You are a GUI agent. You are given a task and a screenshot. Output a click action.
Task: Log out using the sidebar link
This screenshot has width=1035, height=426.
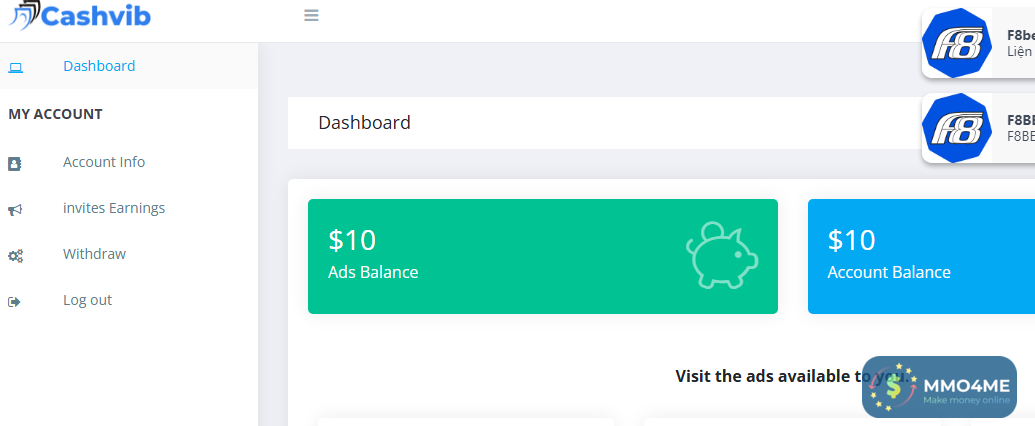[87, 300]
